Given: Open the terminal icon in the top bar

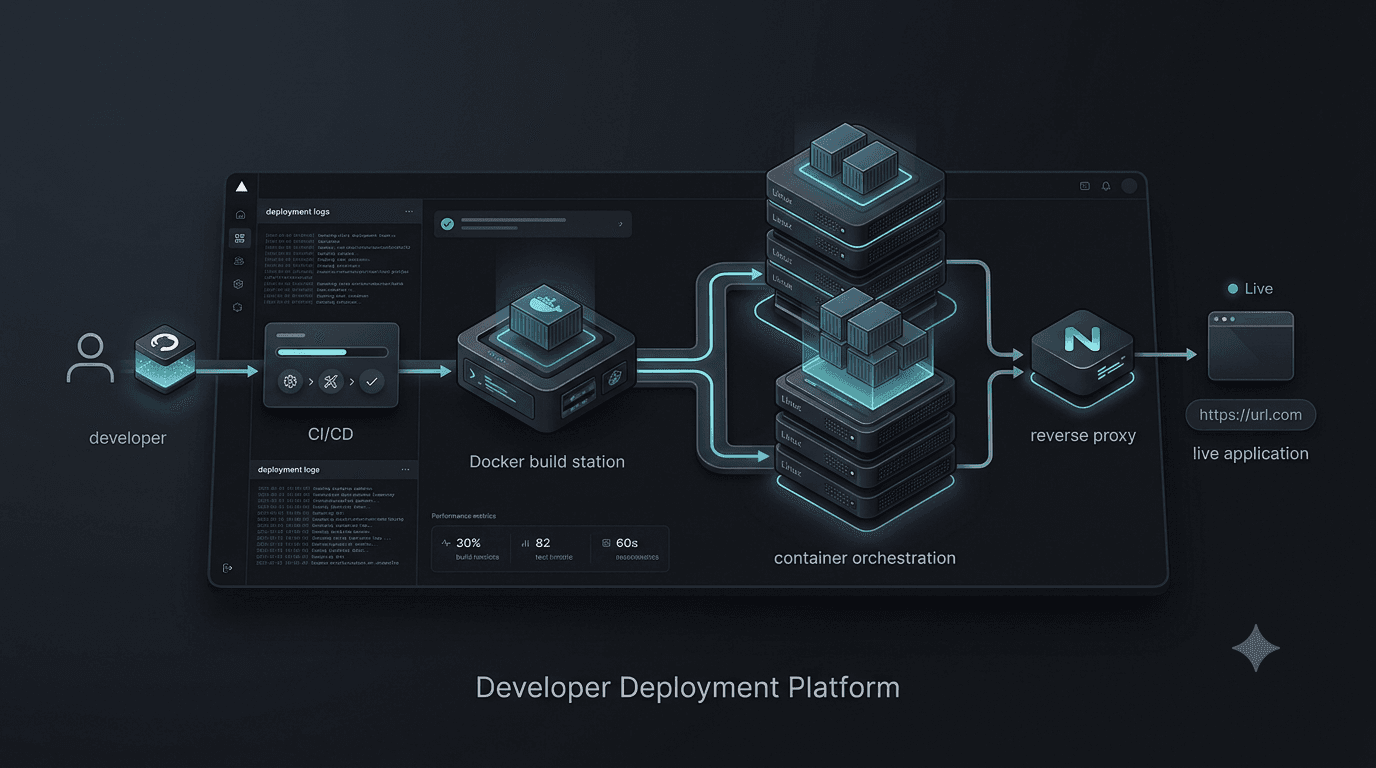Looking at the screenshot, I should [x=1085, y=186].
